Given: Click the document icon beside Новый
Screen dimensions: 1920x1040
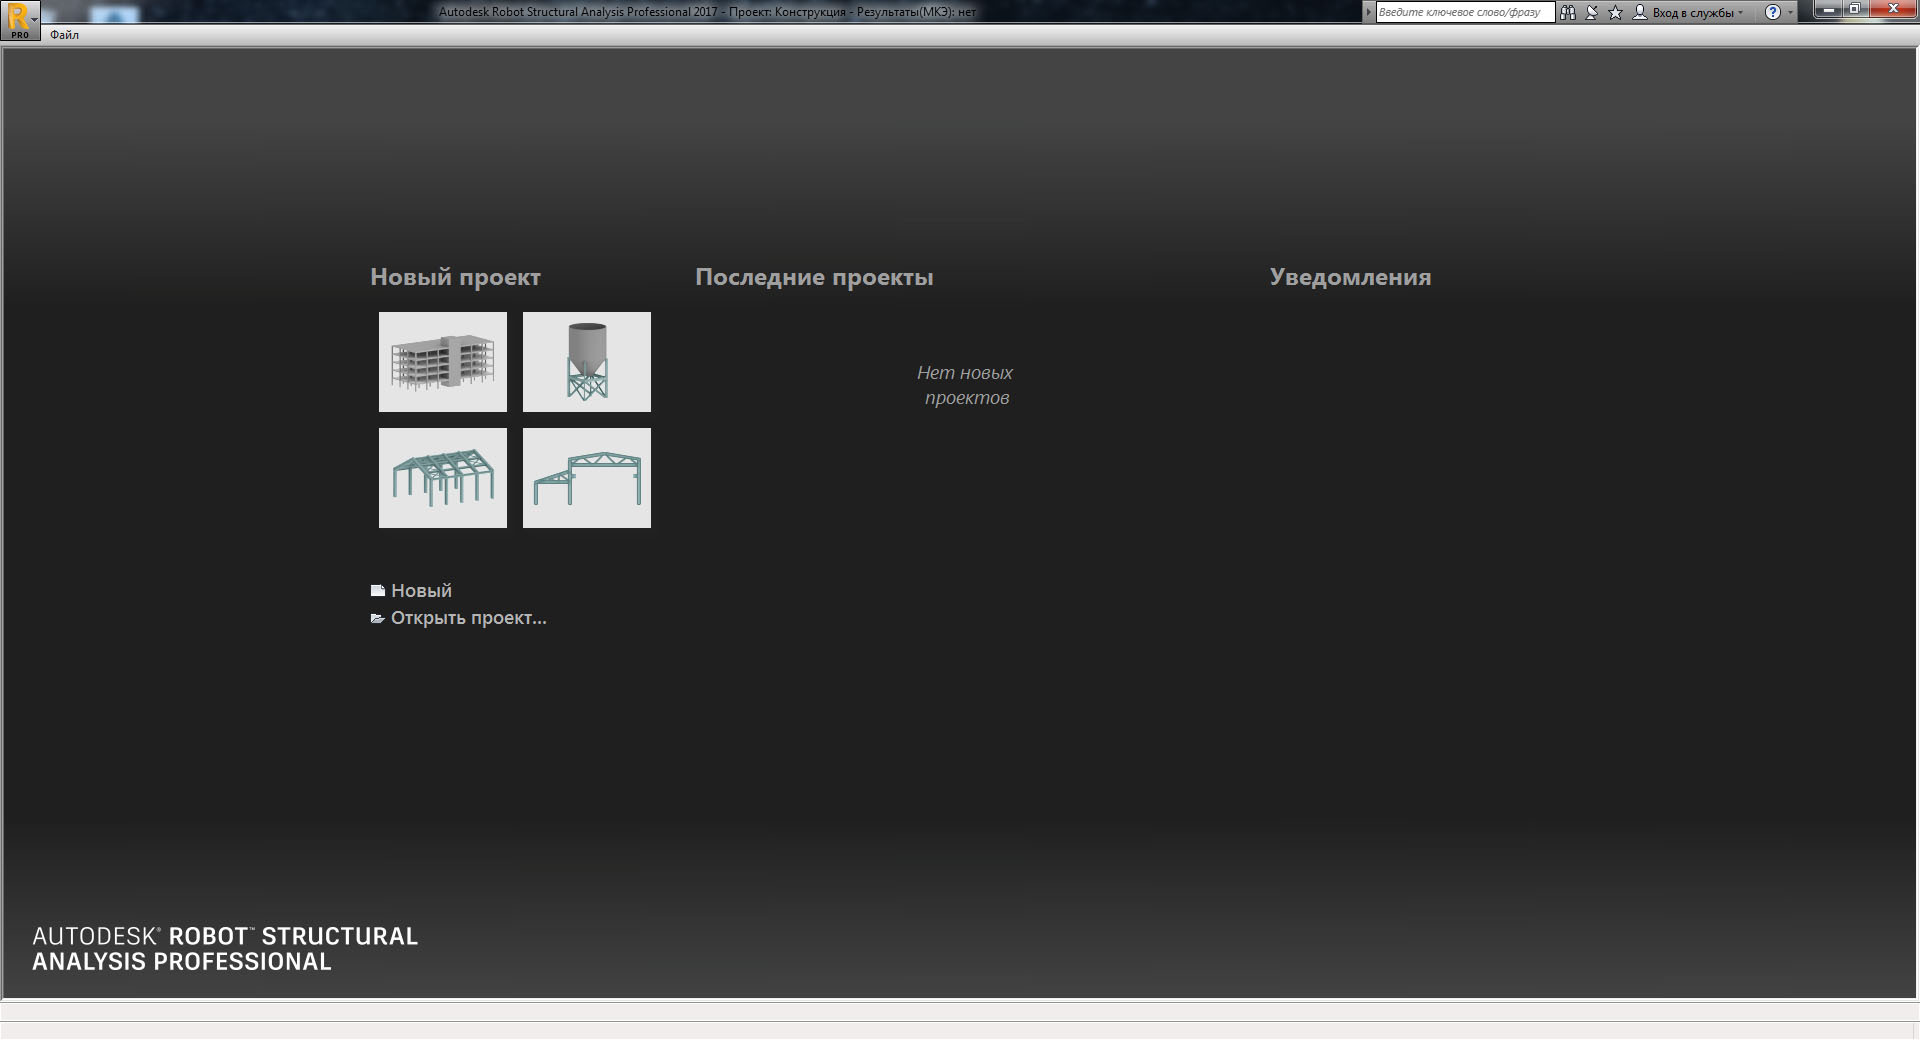Looking at the screenshot, I should coord(377,591).
